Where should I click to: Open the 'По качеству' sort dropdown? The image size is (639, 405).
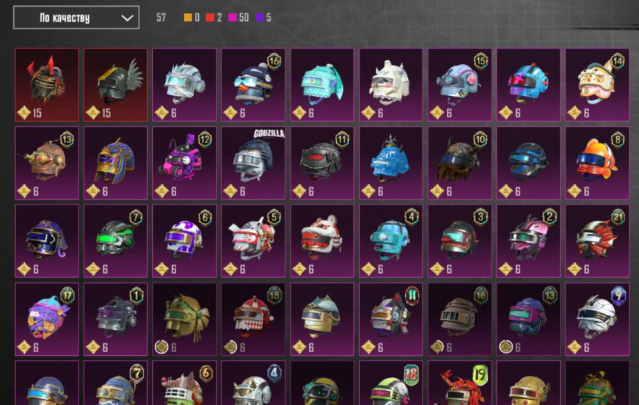click(76, 18)
